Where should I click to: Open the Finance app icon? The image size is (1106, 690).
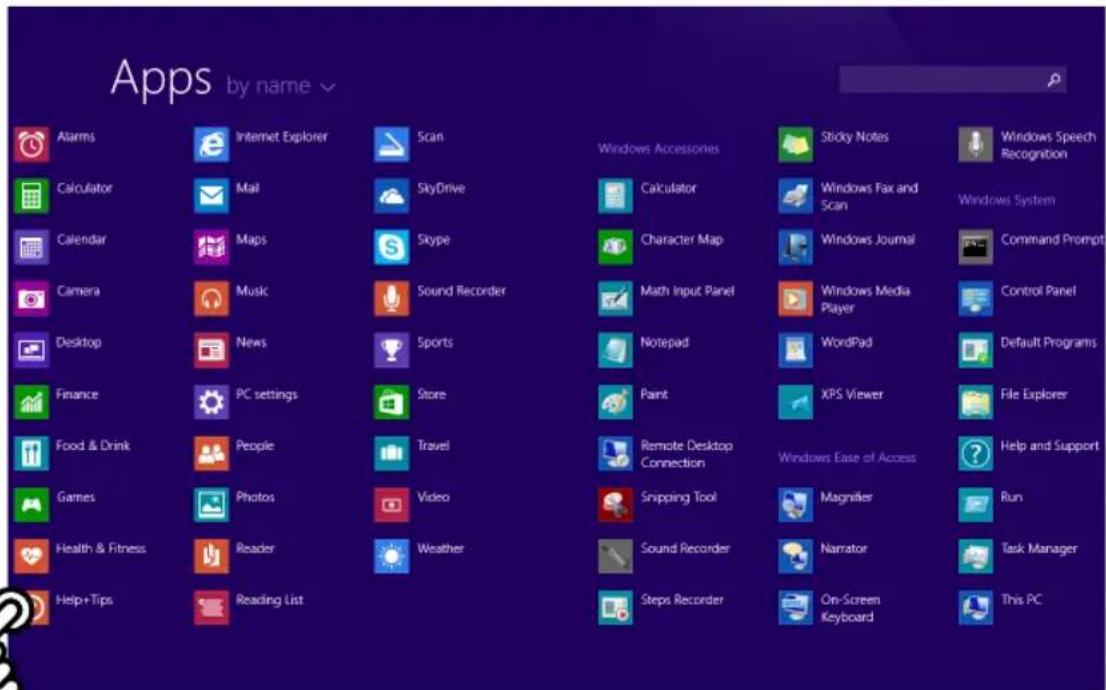[31, 402]
